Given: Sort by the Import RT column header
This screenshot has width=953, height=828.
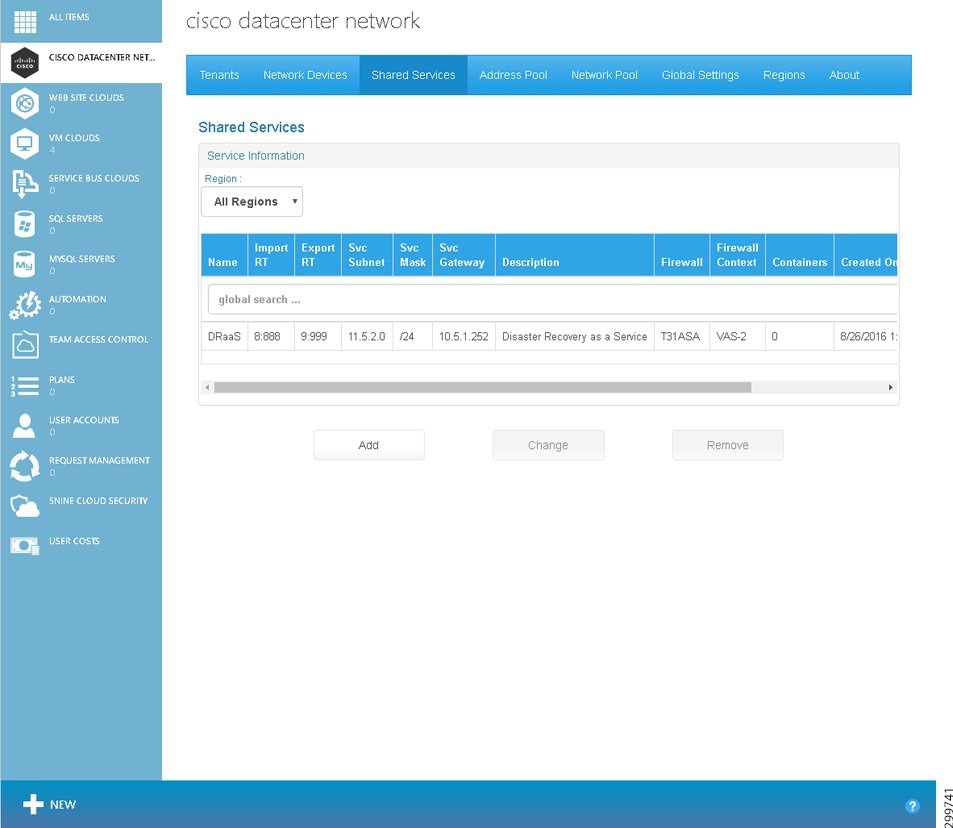Looking at the screenshot, I should [271, 255].
